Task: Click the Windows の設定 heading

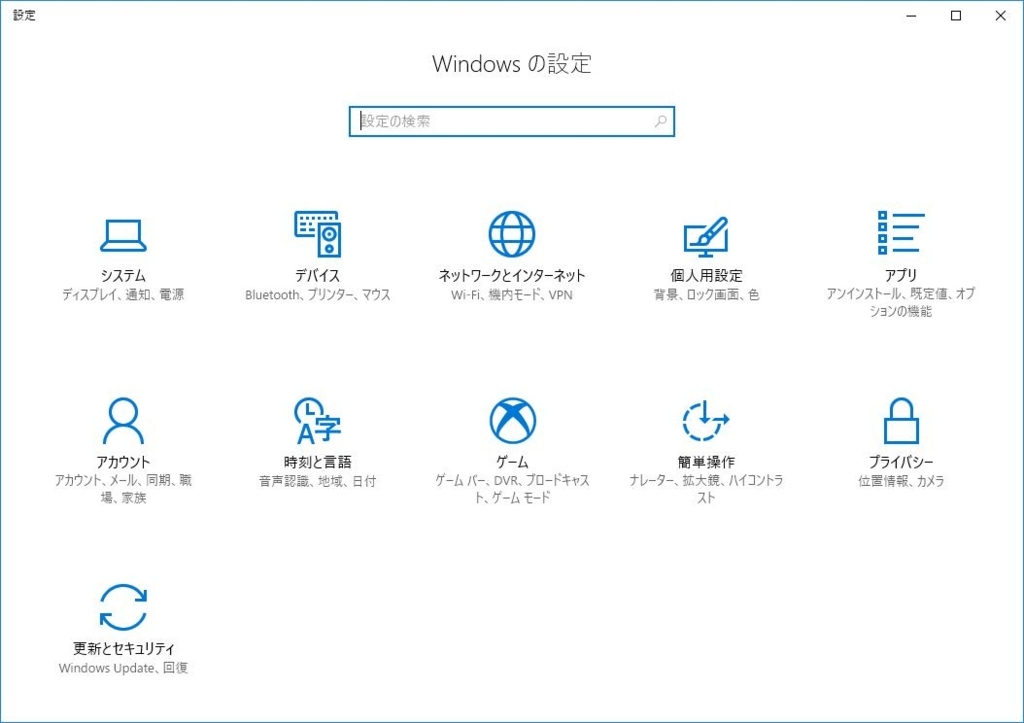Action: click(x=512, y=64)
